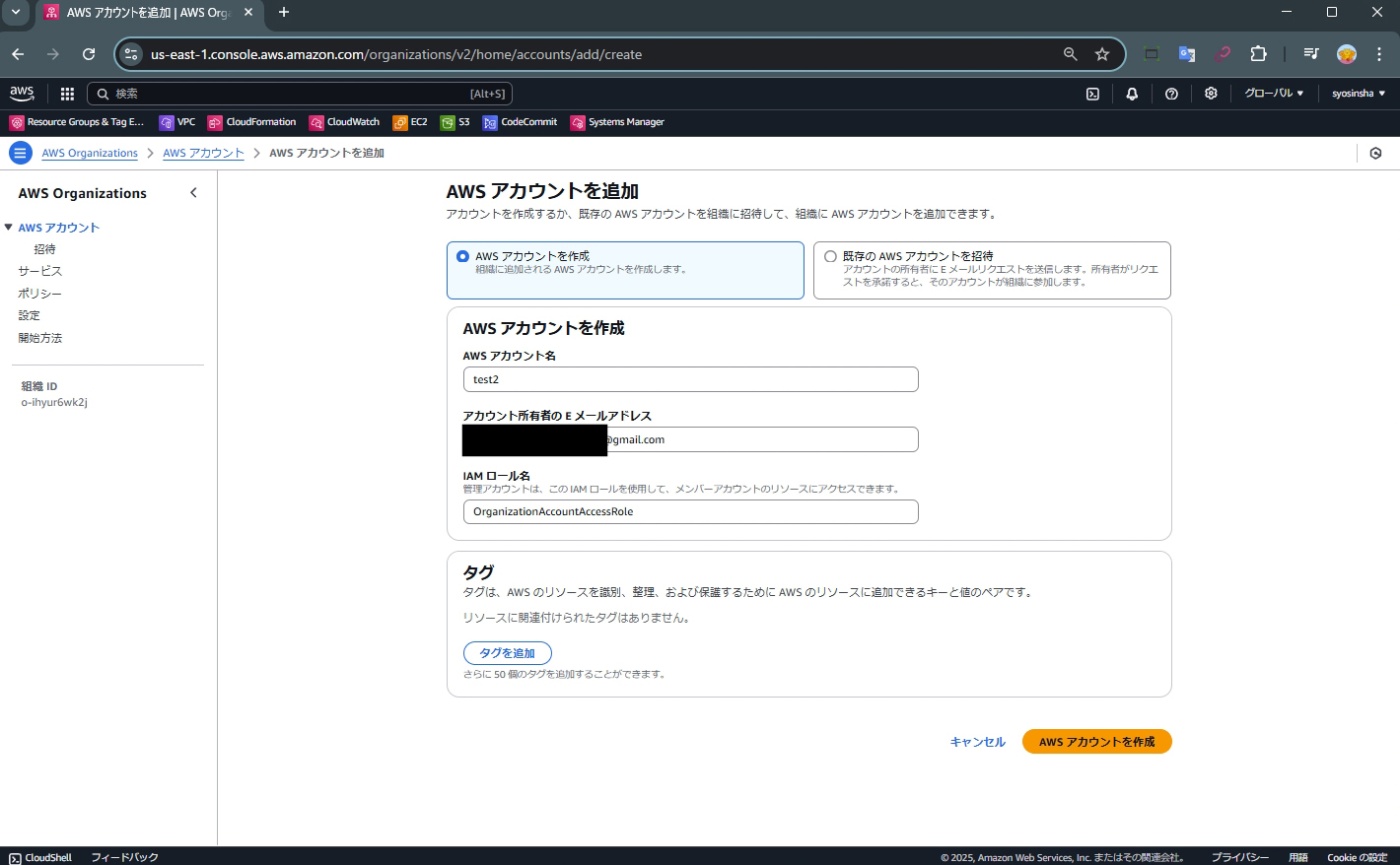This screenshot has width=1400, height=865.
Task: Bookmark this page with the star
Action: 1102,54
